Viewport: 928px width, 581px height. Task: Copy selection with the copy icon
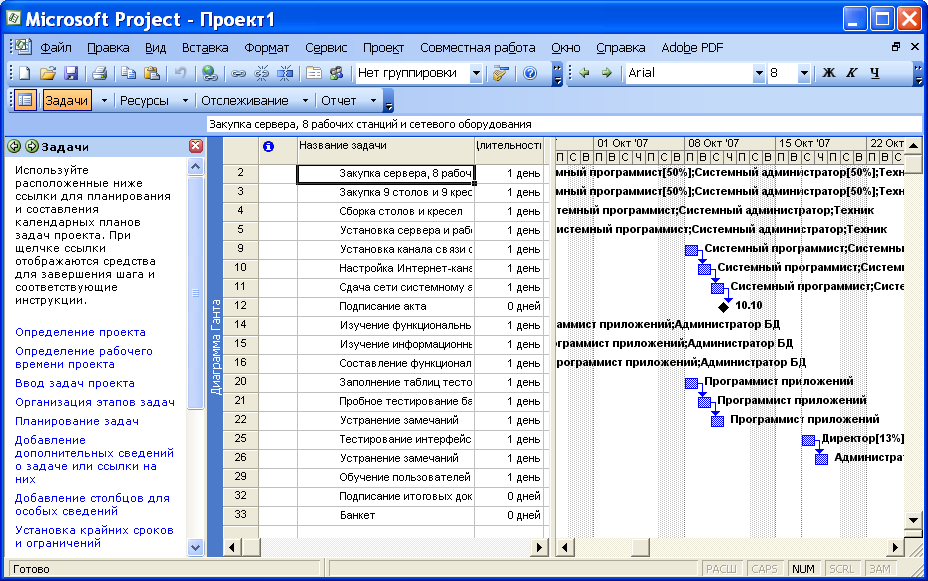(128, 73)
